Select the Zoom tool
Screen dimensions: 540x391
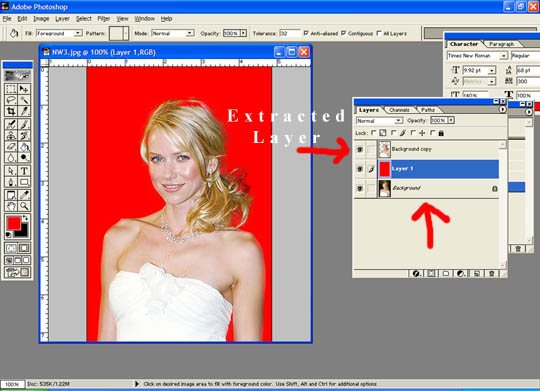pos(24,206)
